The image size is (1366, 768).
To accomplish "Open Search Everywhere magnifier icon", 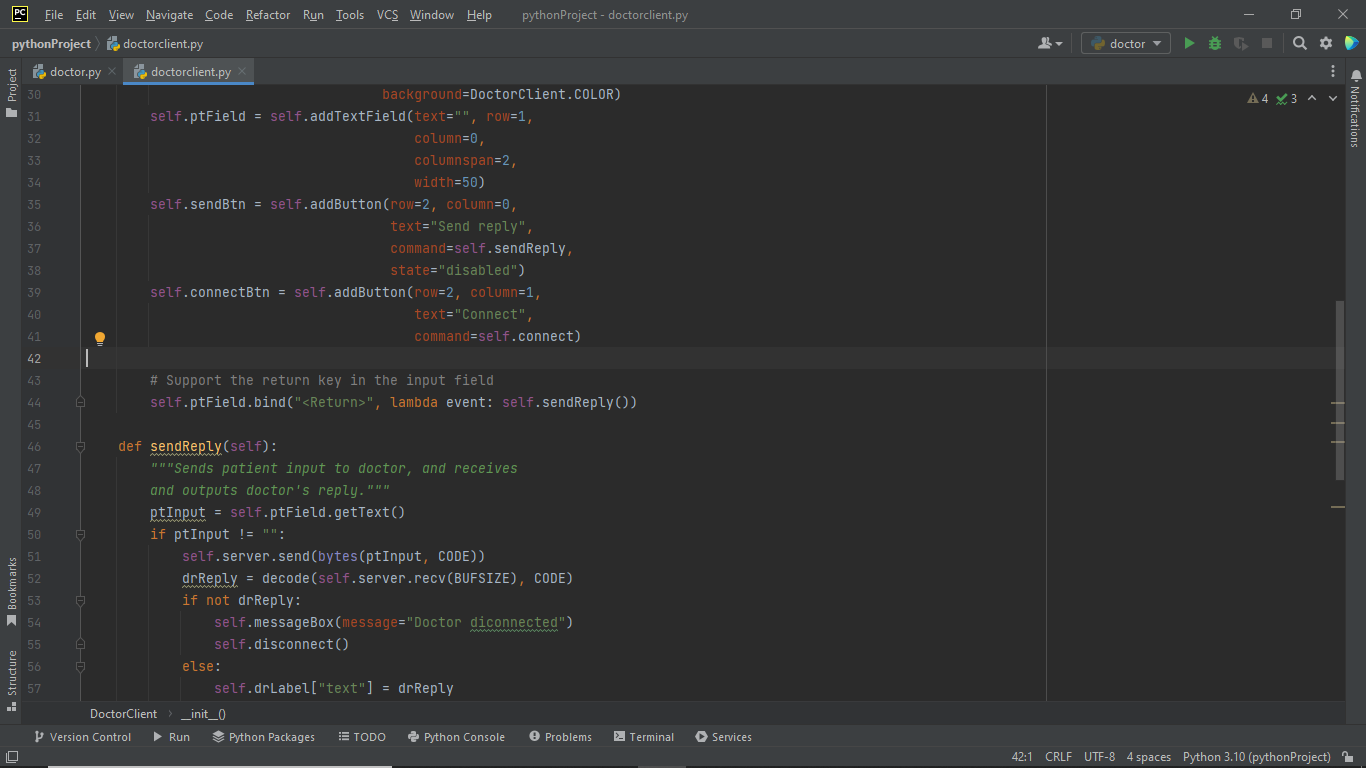I will tap(1299, 43).
